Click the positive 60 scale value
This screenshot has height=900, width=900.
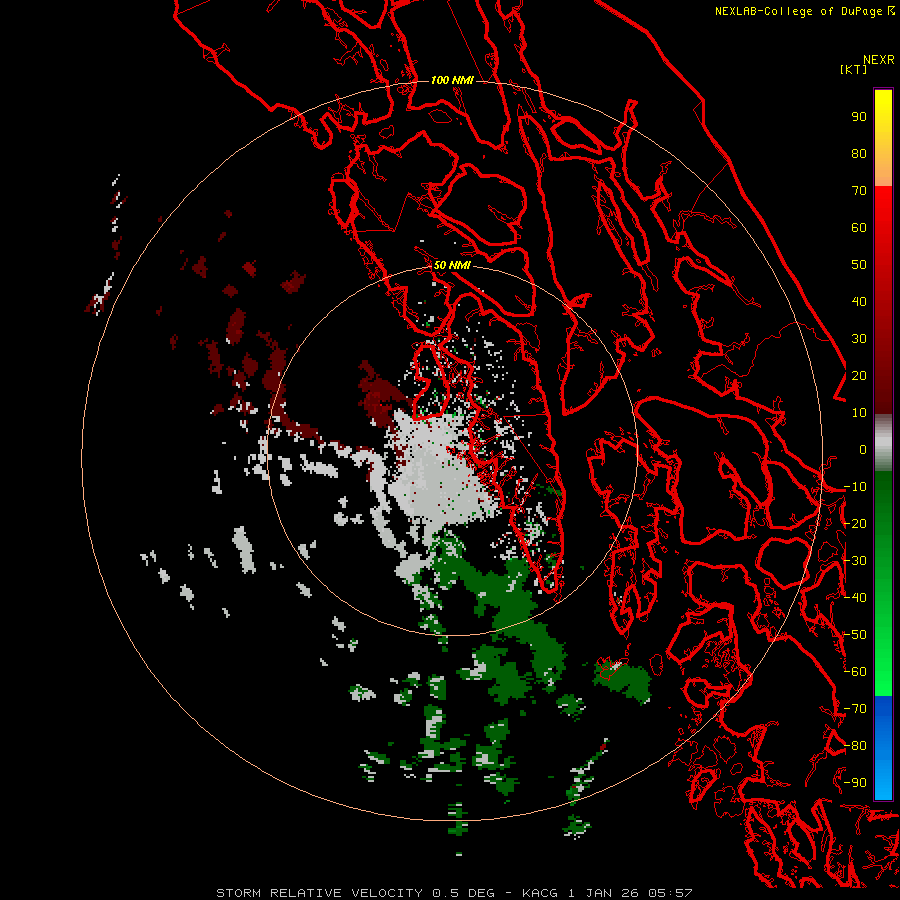point(859,227)
